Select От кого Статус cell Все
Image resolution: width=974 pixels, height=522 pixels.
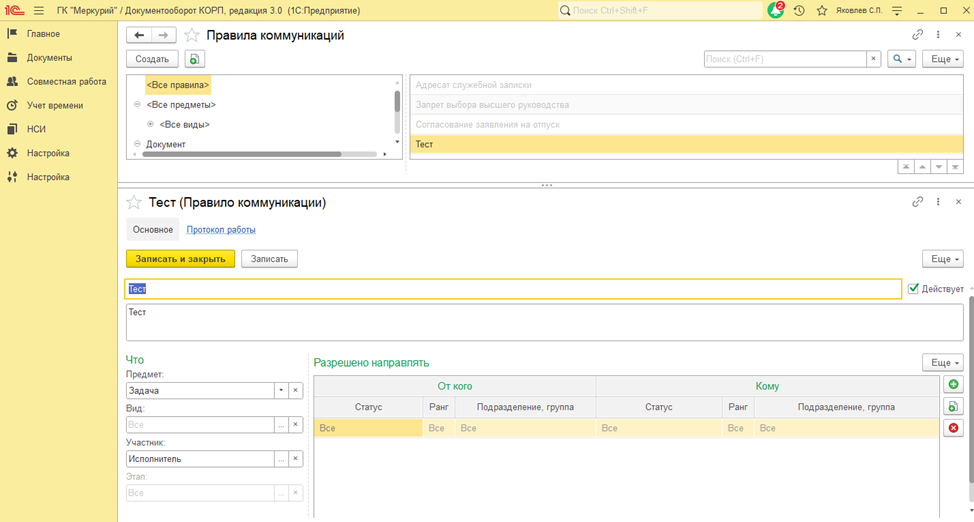pyautogui.click(x=368, y=428)
